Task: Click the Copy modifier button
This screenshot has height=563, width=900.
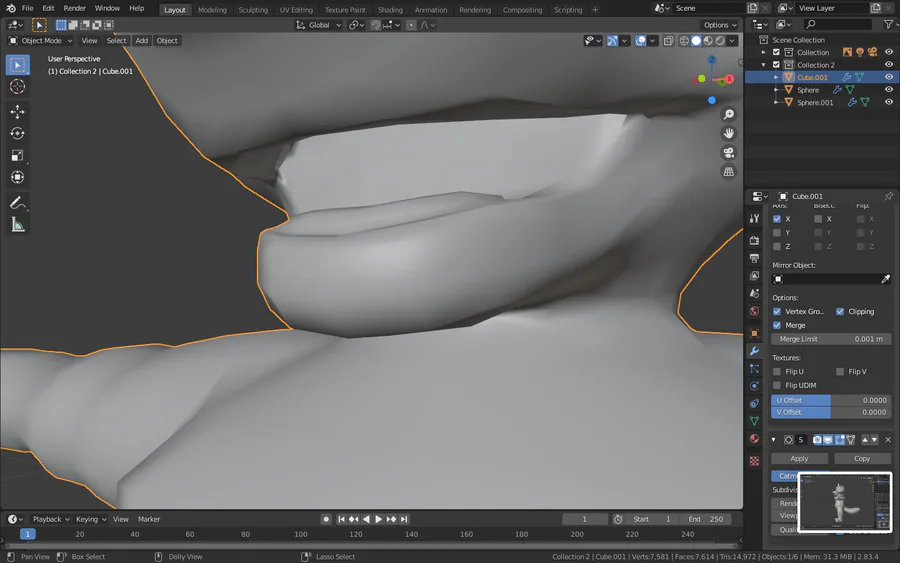Action: [861, 458]
